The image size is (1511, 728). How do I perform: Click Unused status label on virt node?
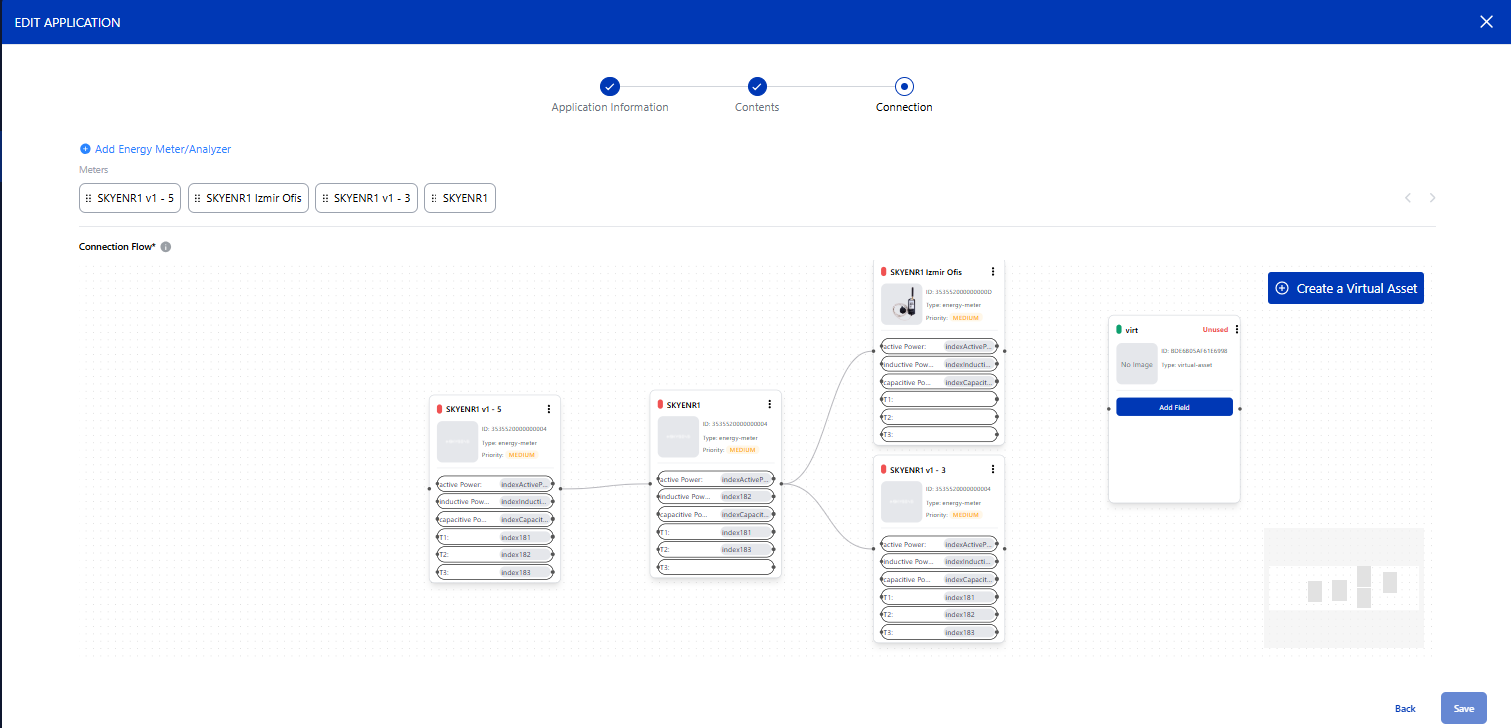coord(1215,329)
